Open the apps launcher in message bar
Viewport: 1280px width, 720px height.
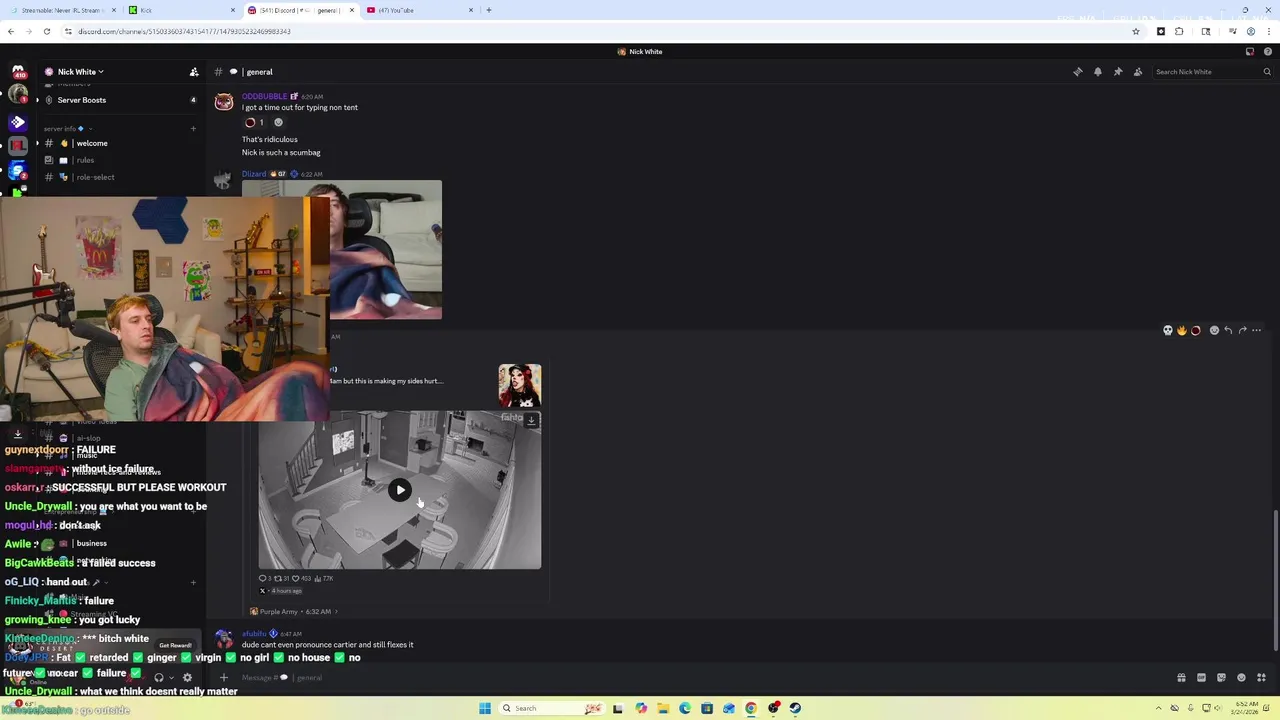1261,677
